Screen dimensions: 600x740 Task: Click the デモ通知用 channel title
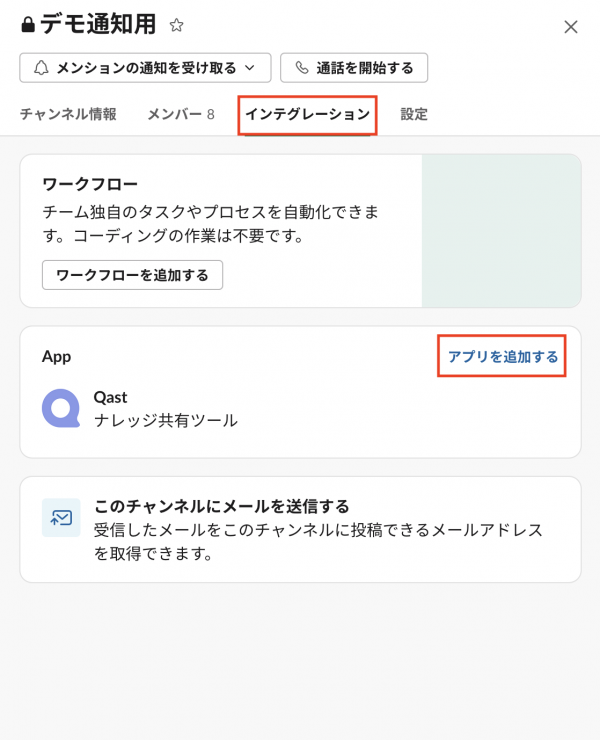(98, 25)
